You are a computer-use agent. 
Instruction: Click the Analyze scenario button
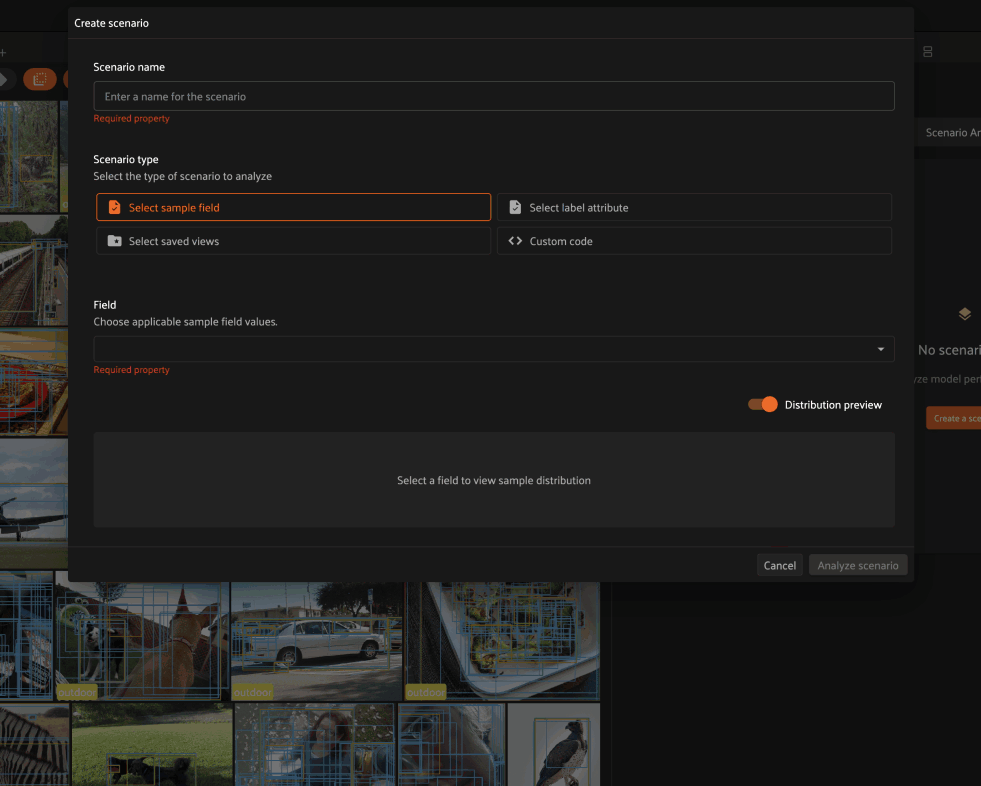[x=858, y=565]
